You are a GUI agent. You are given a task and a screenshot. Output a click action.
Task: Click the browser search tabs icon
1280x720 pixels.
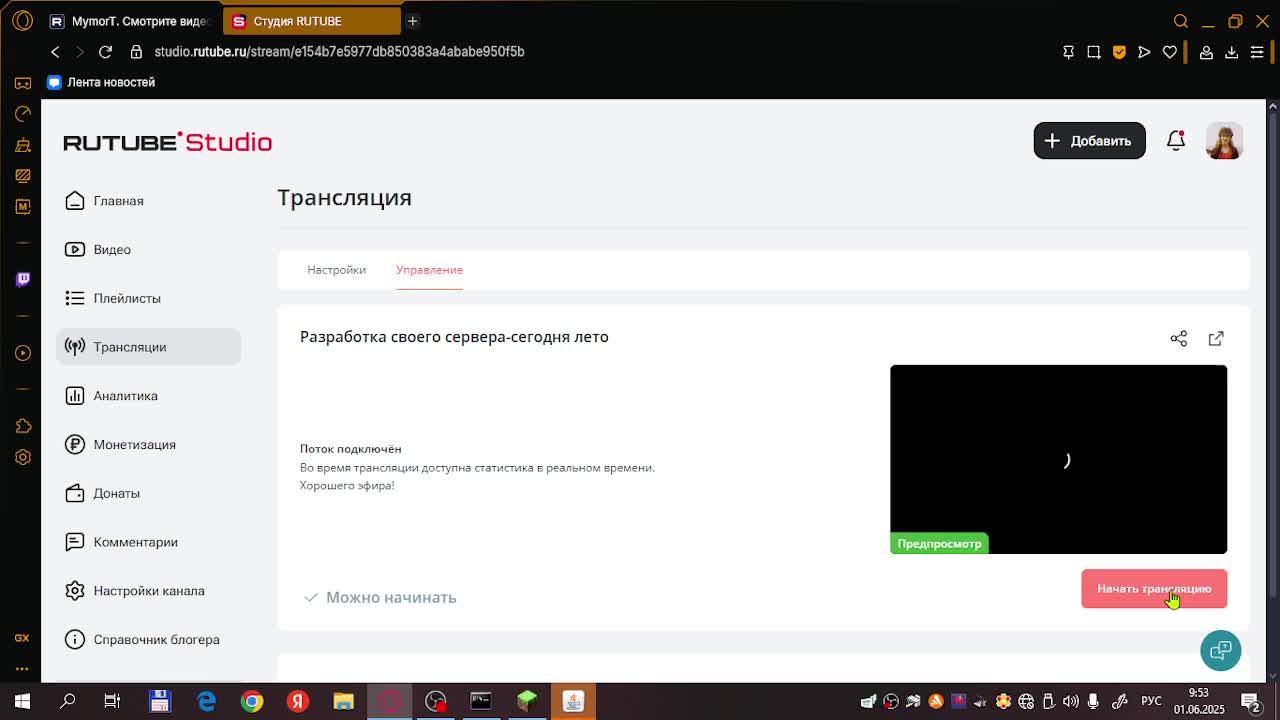click(x=1181, y=21)
